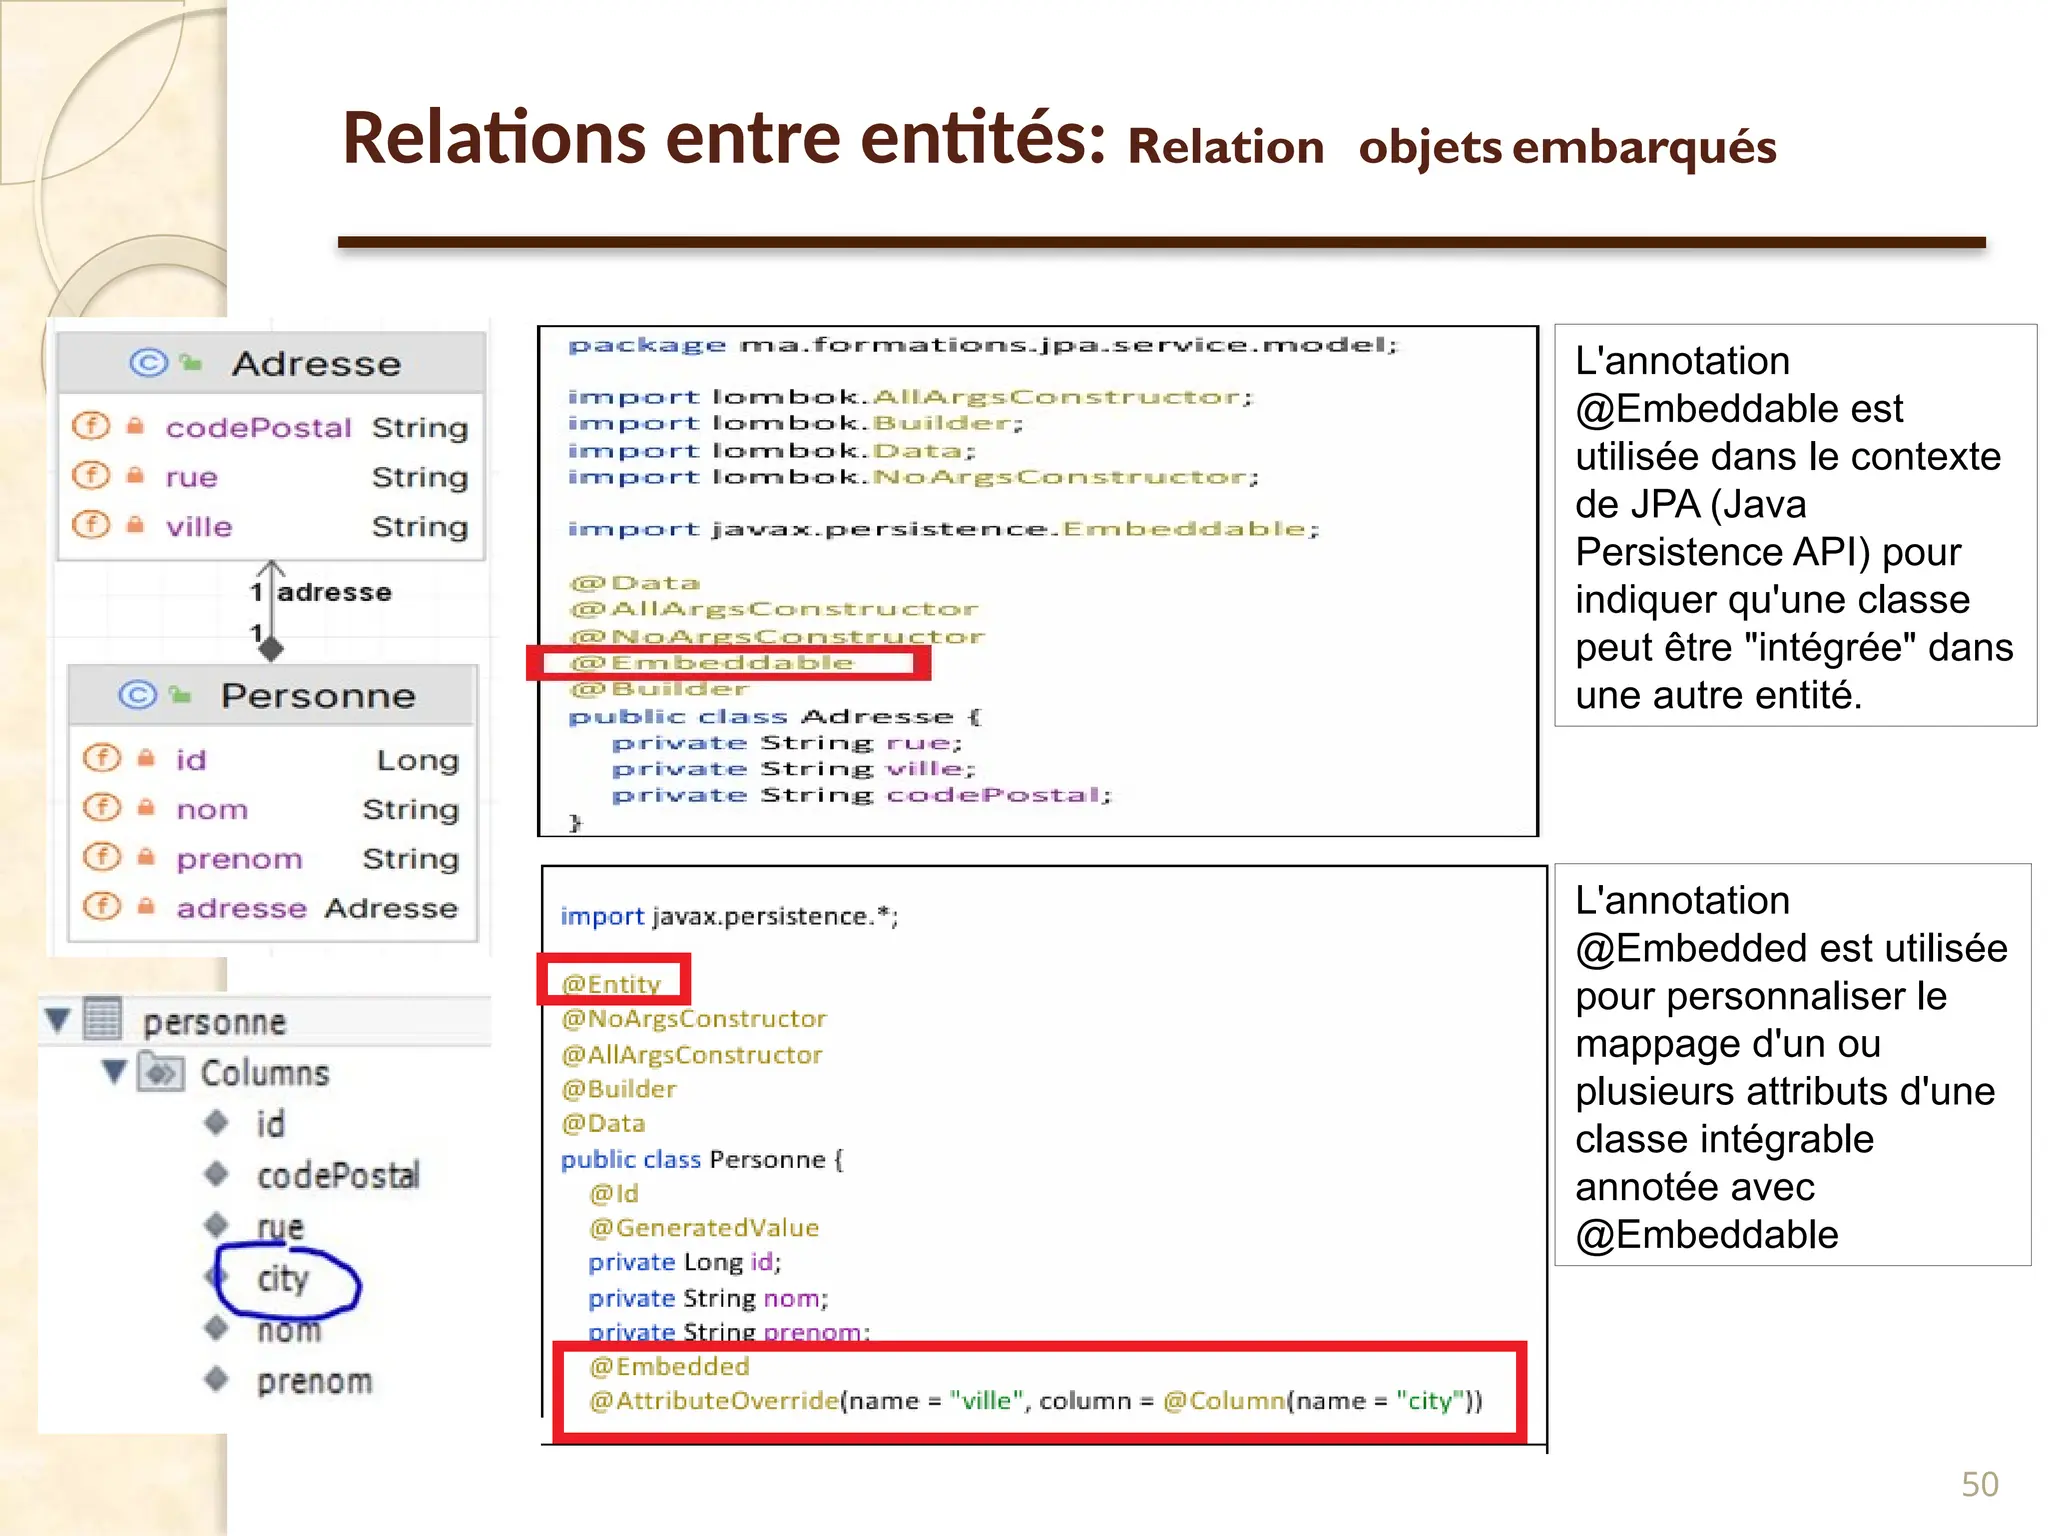Click the field icon of adresse Adresse

pos(102,906)
